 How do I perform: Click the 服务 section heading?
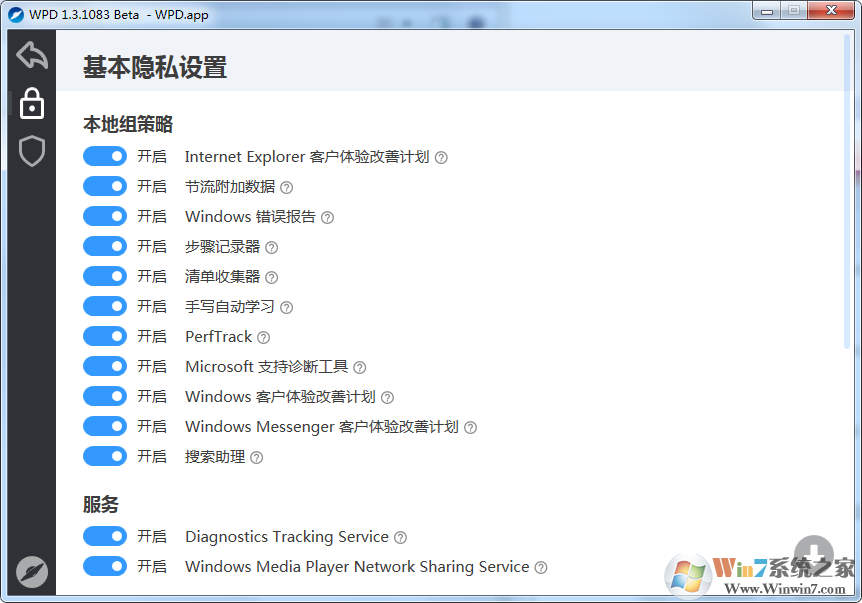(x=101, y=504)
